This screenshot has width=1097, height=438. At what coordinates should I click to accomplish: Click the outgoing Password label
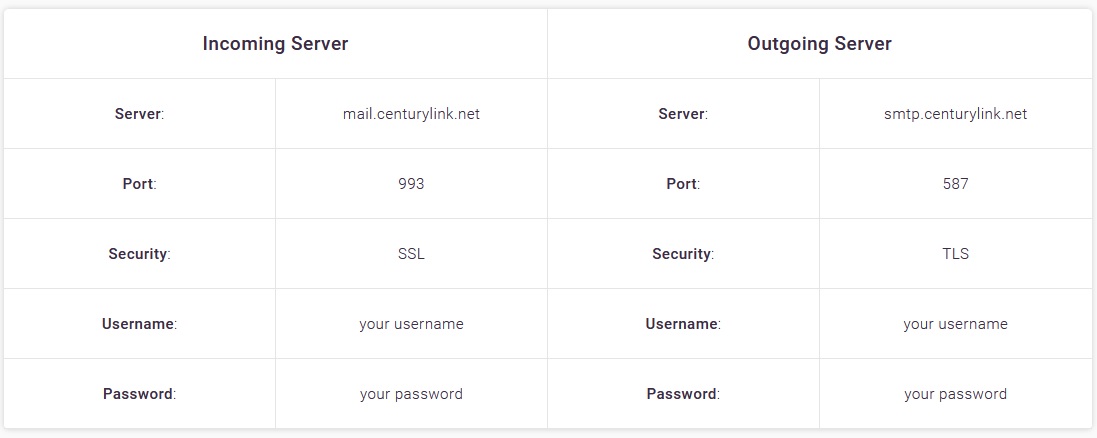click(x=683, y=393)
